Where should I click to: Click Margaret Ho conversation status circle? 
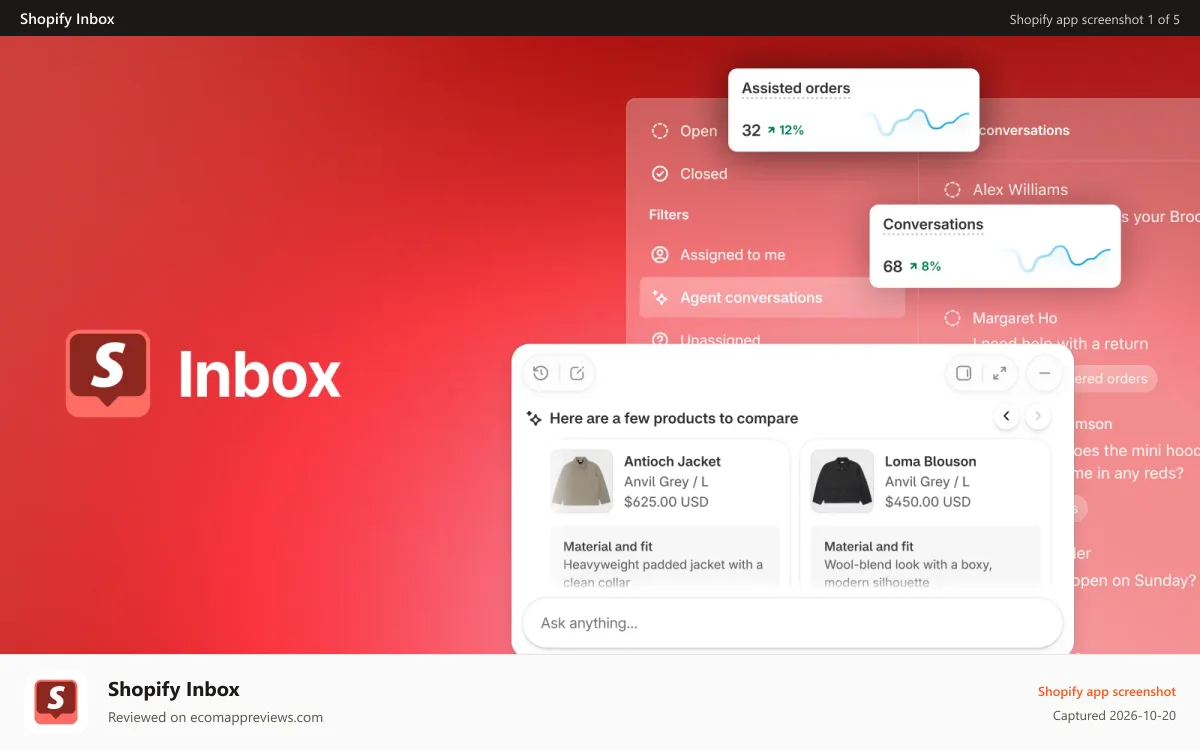coord(952,318)
